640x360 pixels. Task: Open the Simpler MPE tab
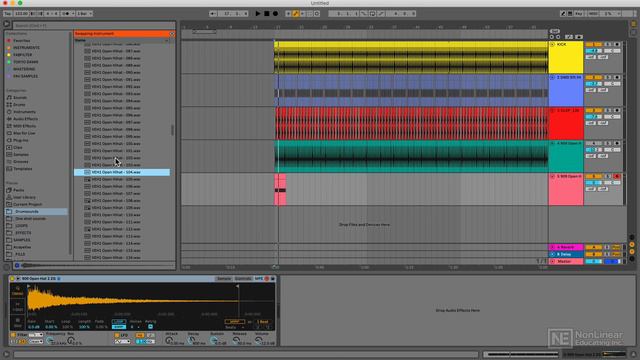(x=259, y=279)
